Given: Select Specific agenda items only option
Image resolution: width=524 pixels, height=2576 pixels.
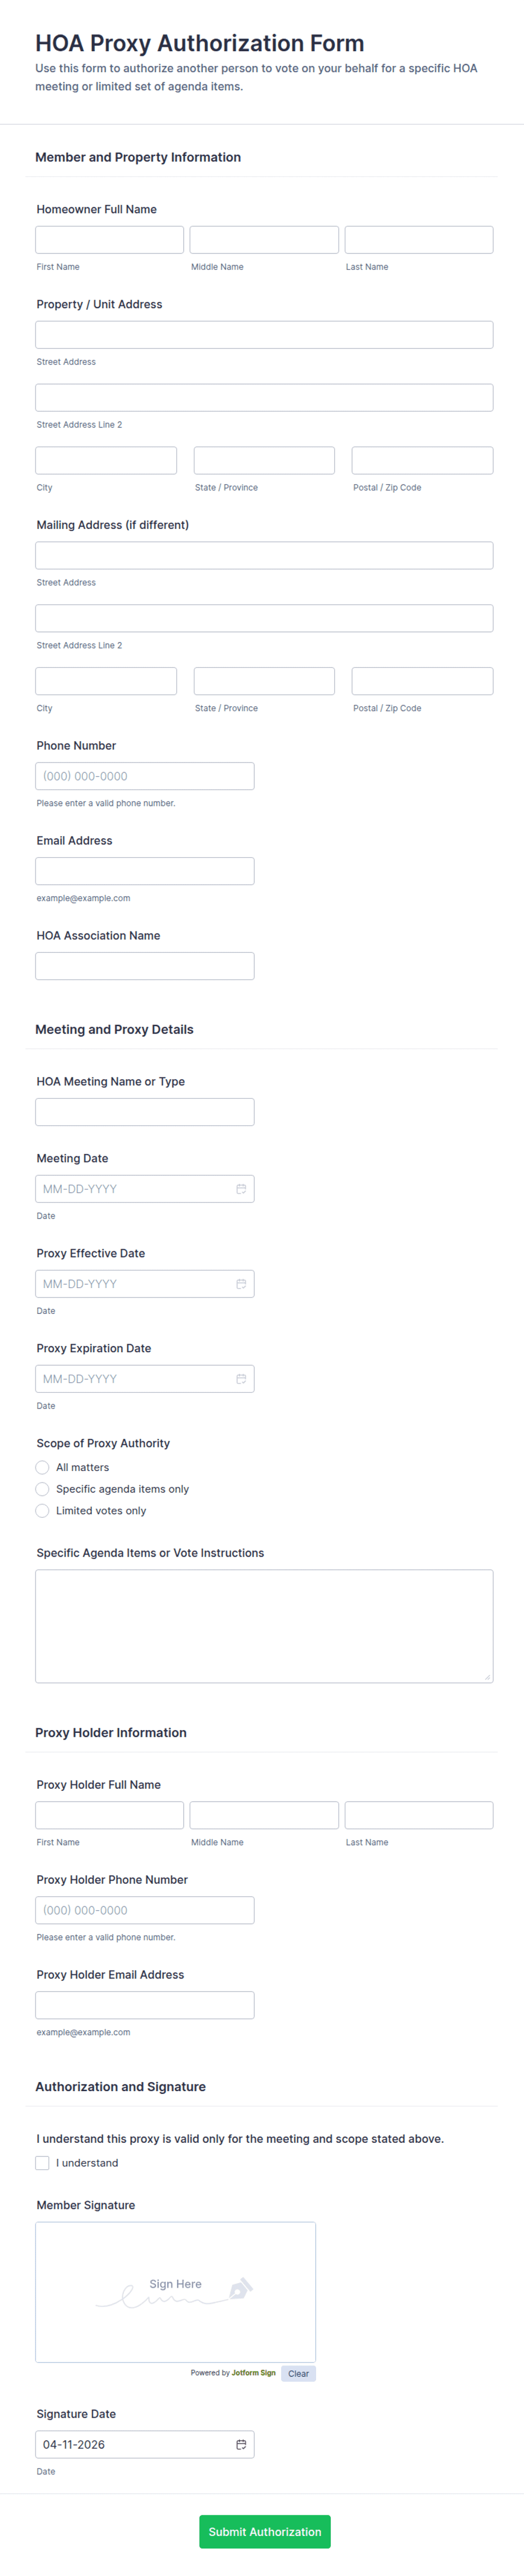Looking at the screenshot, I should click(x=43, y=1489).
